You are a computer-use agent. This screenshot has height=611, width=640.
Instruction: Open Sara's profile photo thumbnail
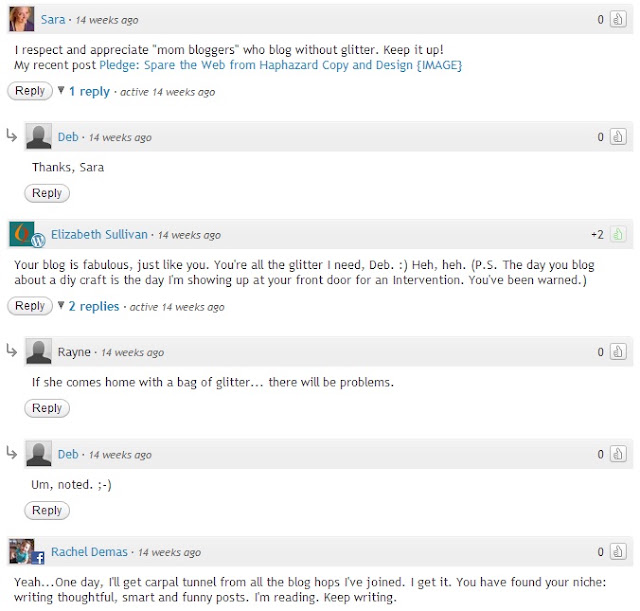[x=22, y=19]
